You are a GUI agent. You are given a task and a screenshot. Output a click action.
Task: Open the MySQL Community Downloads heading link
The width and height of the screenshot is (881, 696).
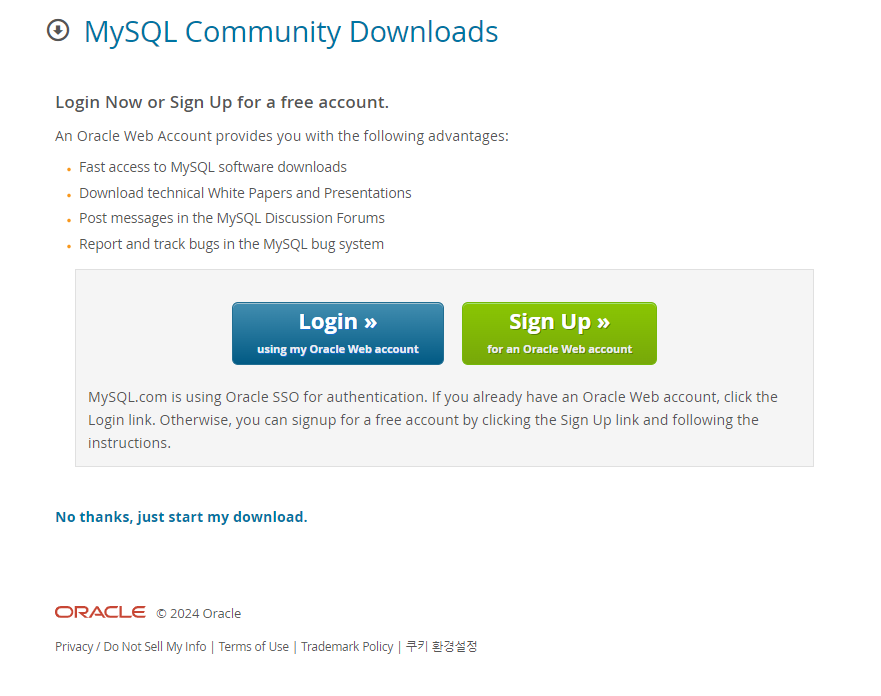(290, 32)
